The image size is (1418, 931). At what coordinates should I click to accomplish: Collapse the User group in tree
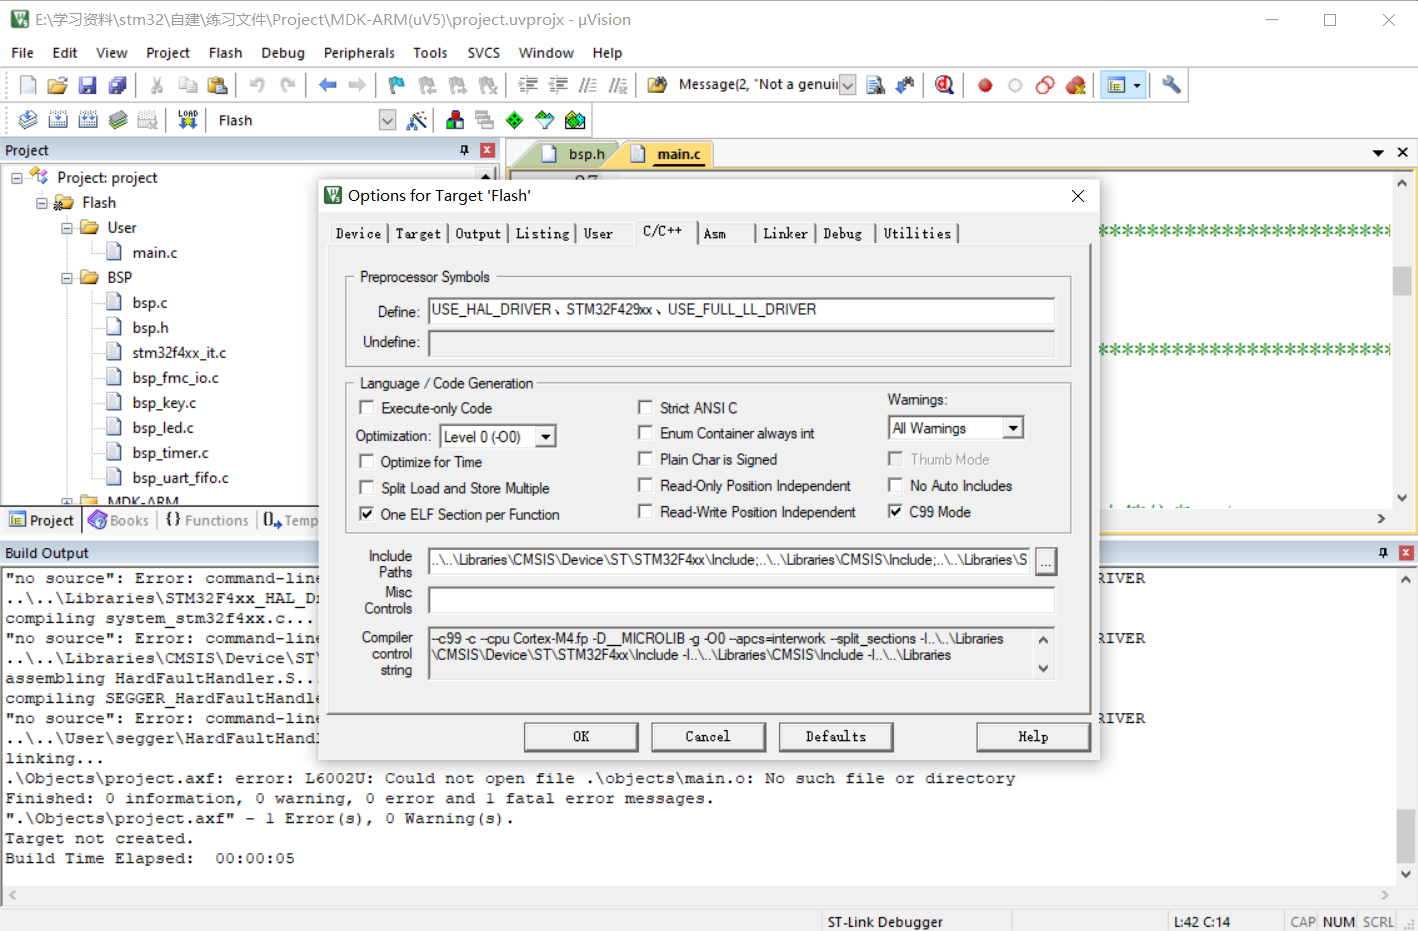67,228
